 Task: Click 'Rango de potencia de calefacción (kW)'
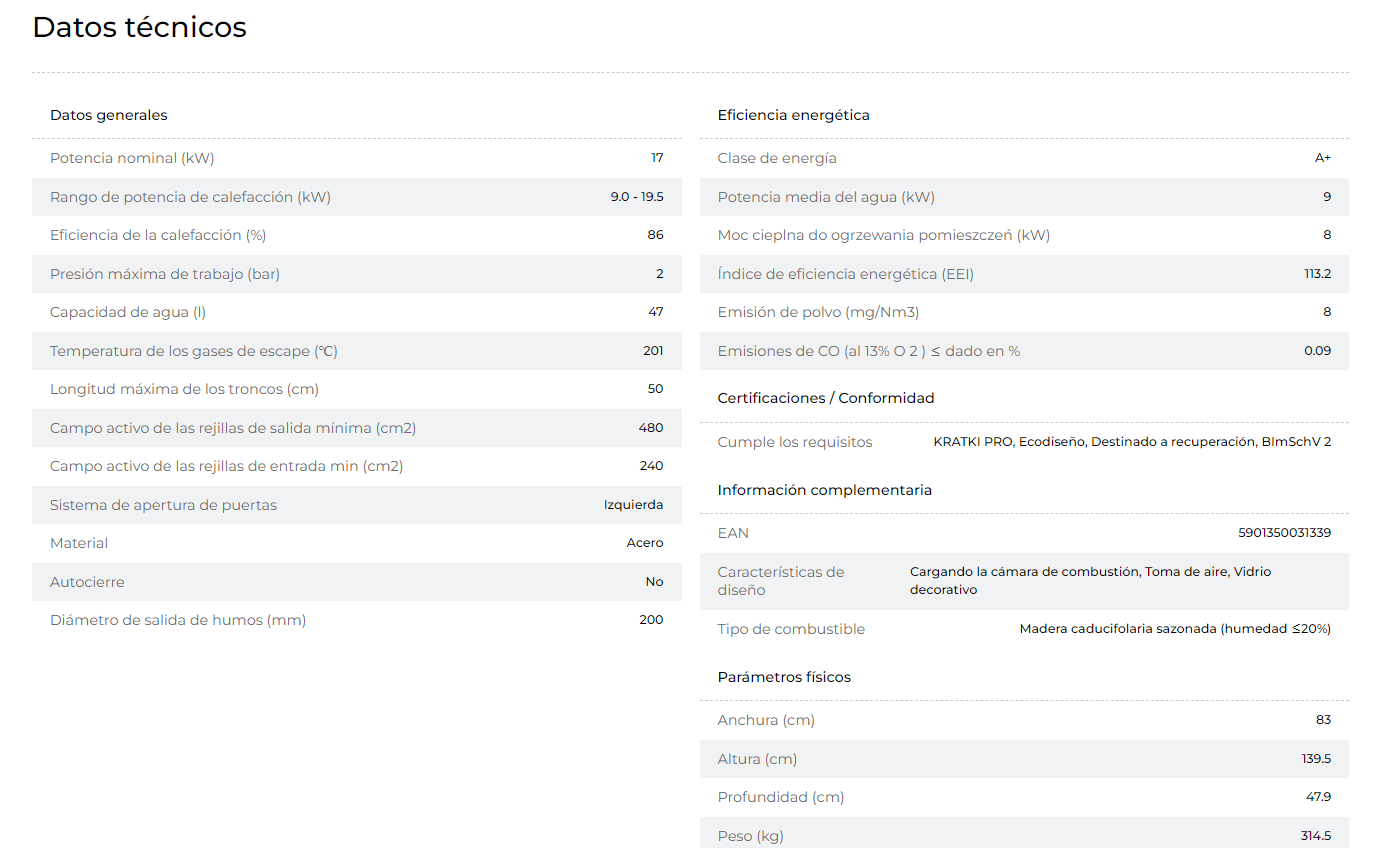190,197
